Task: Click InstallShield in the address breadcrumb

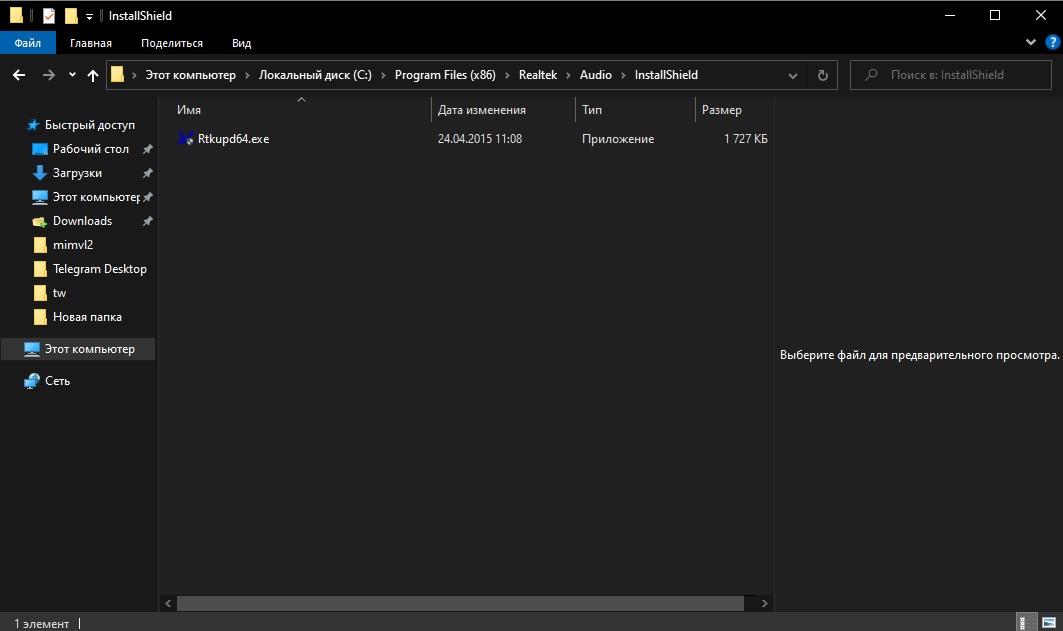Action: pos(666,75)
